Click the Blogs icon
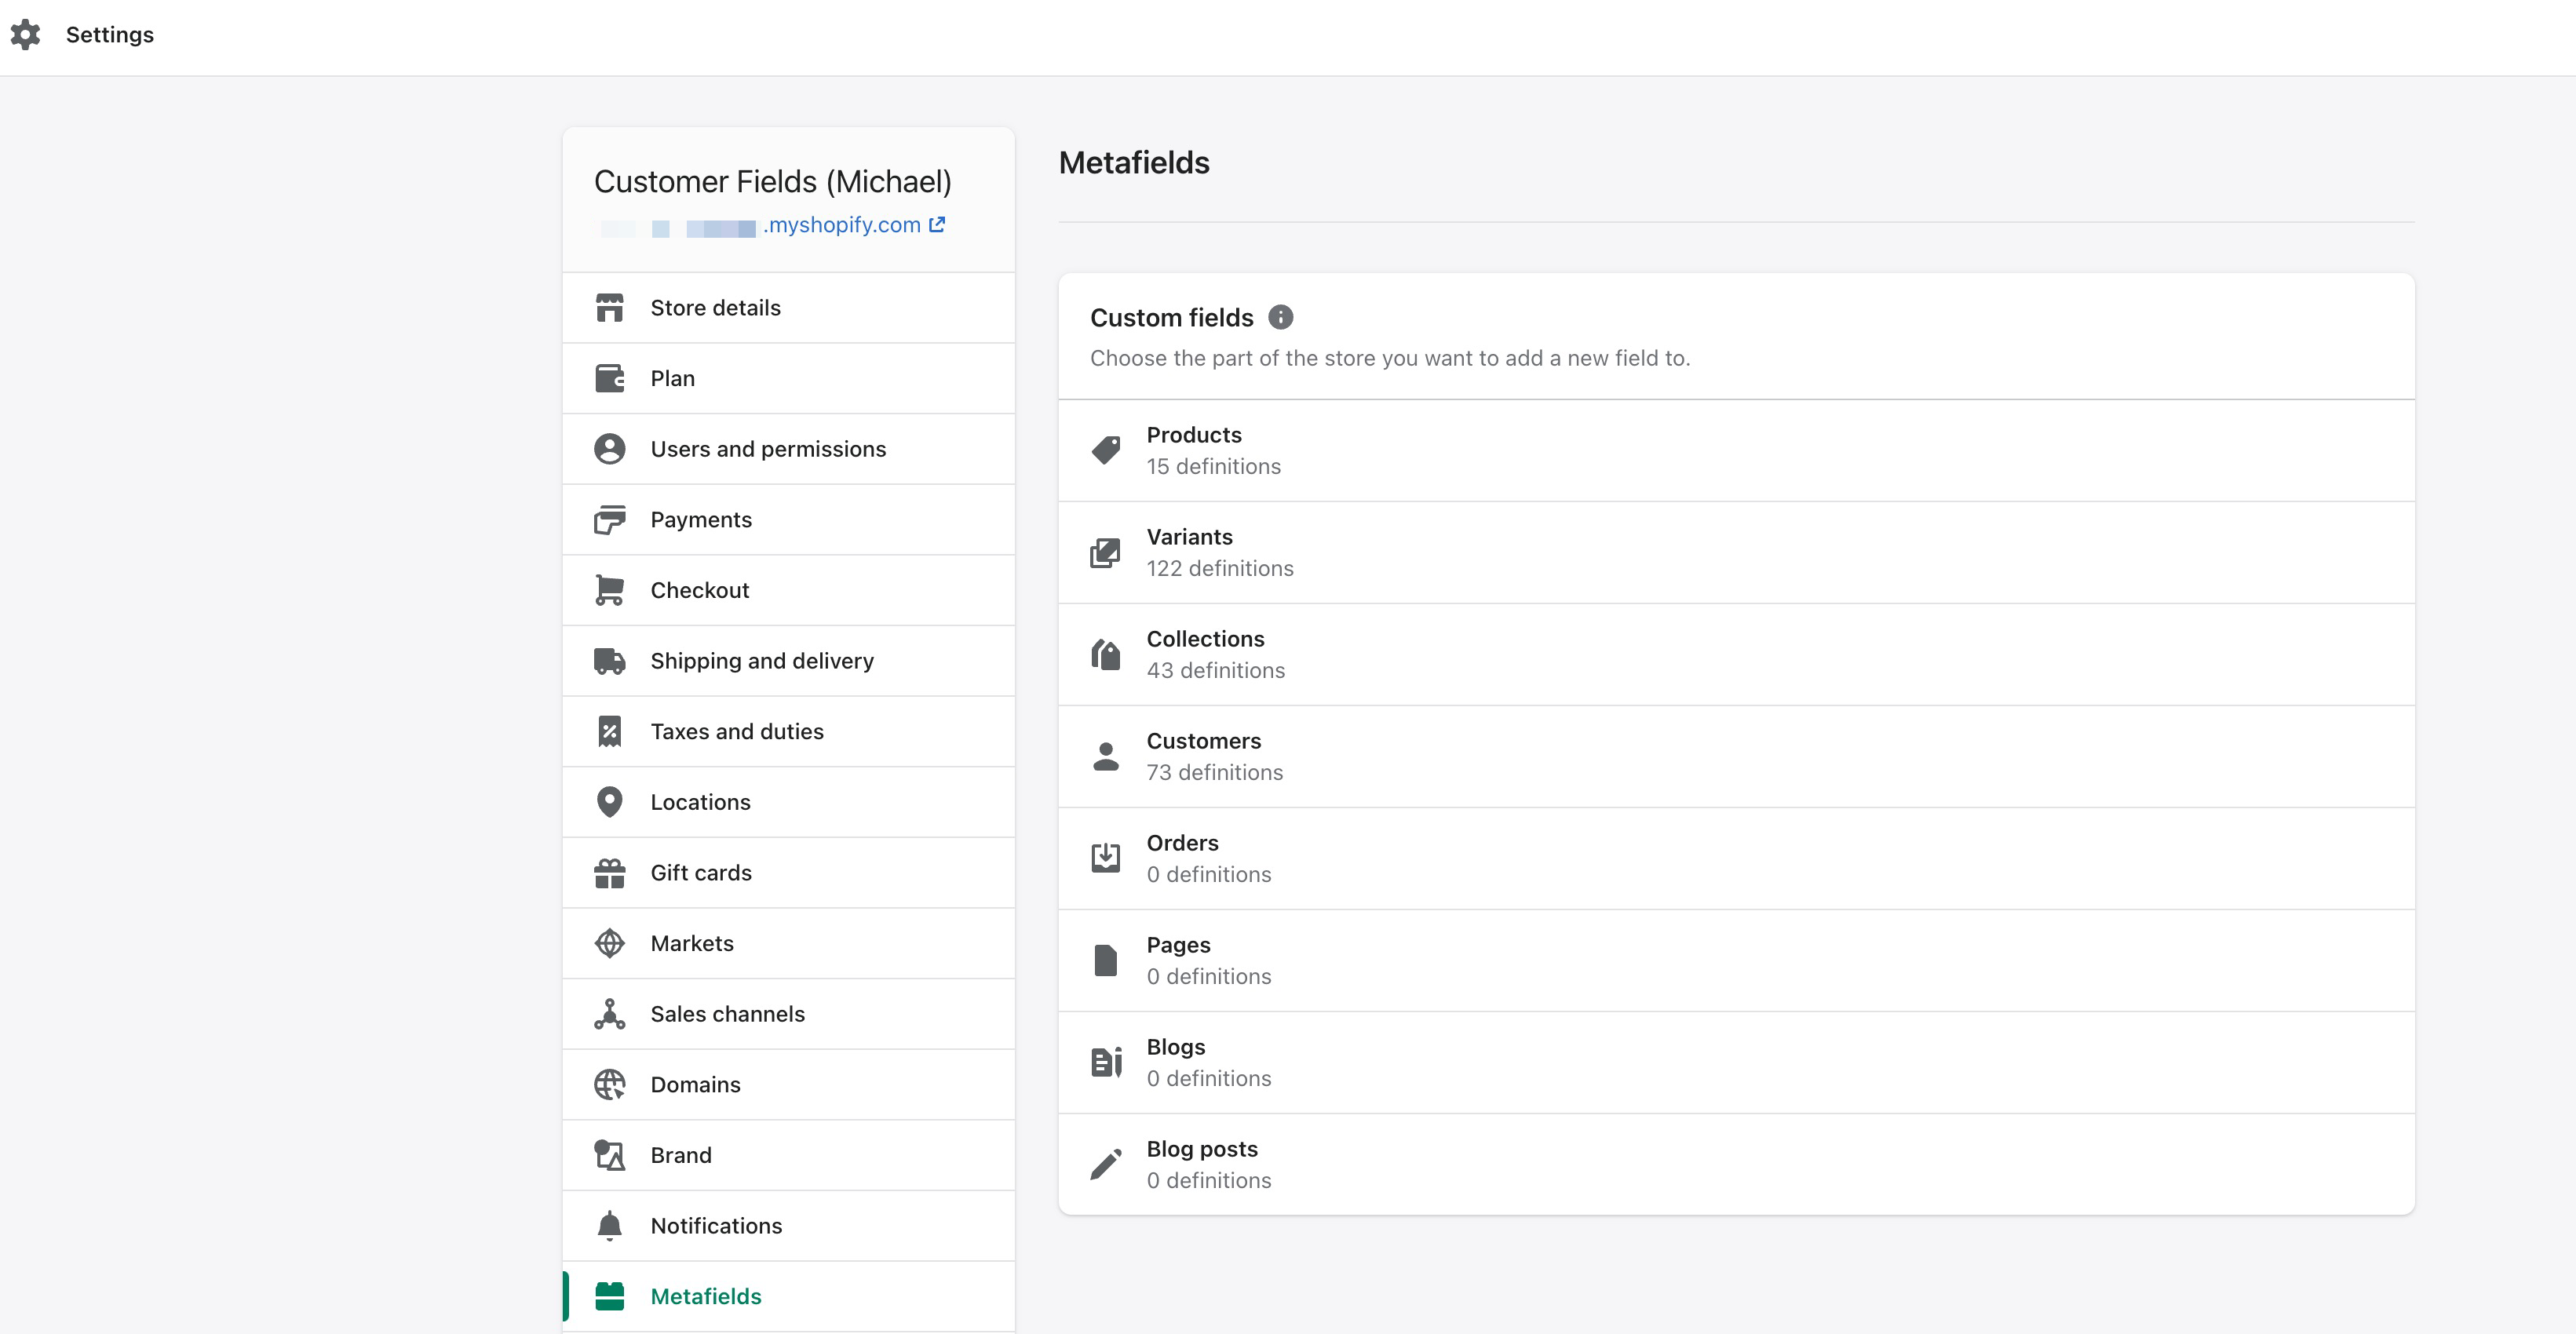 [x=1105, y=1062]
